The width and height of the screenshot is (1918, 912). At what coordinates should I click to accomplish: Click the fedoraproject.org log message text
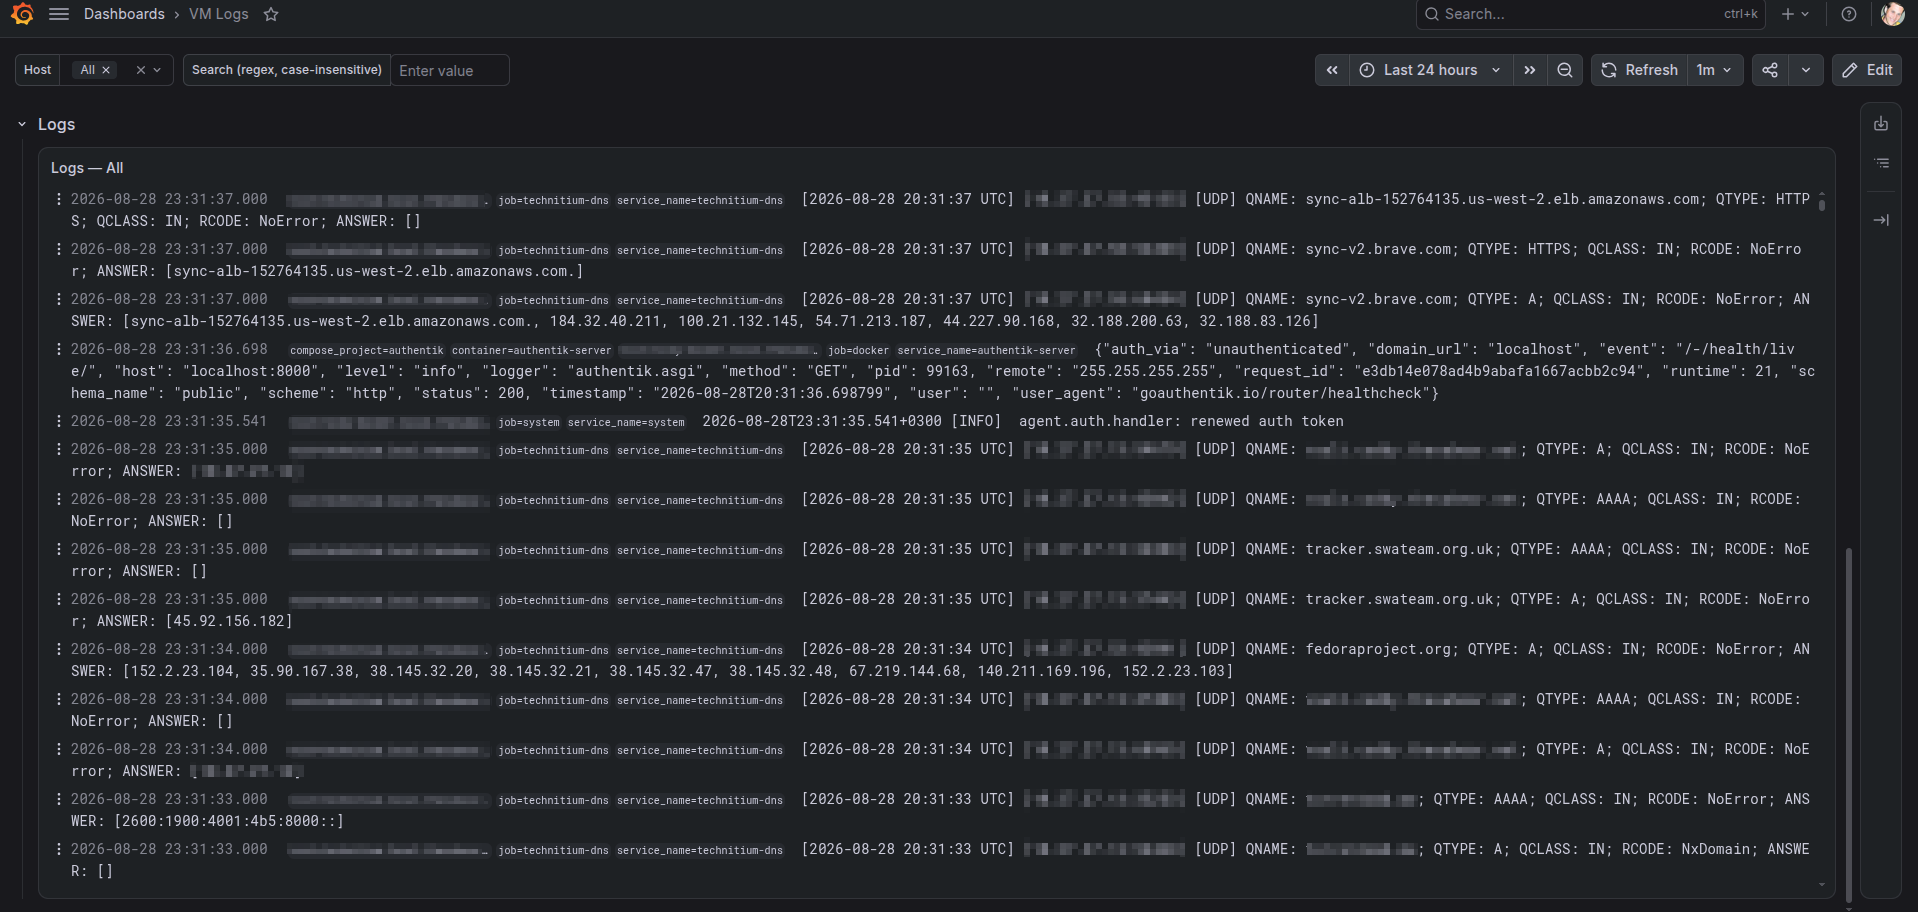click(x=940, y=660)
